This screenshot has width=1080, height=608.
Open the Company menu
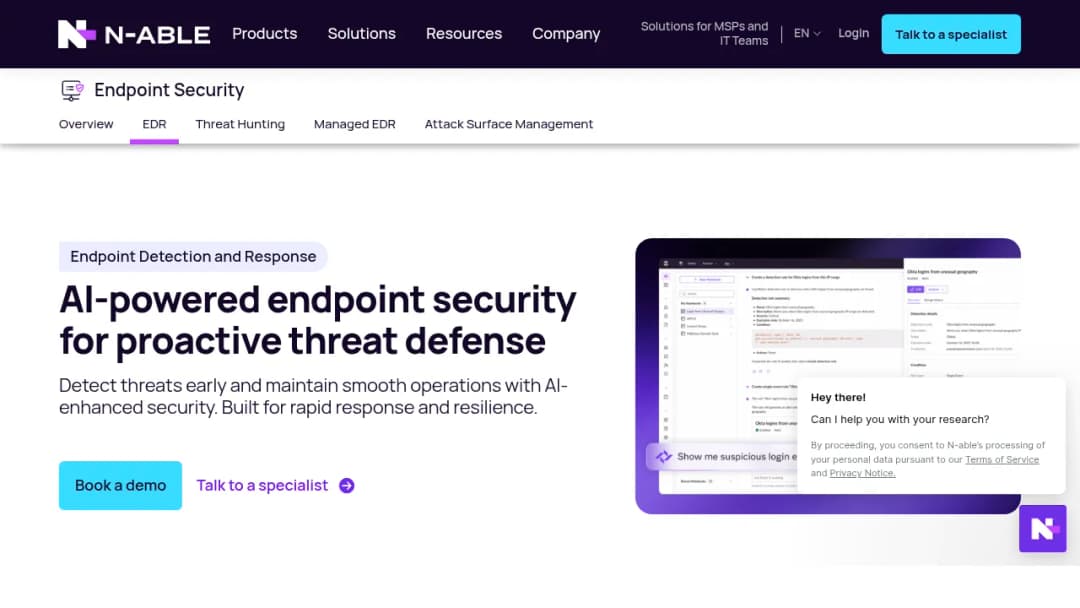coord(566,34)
